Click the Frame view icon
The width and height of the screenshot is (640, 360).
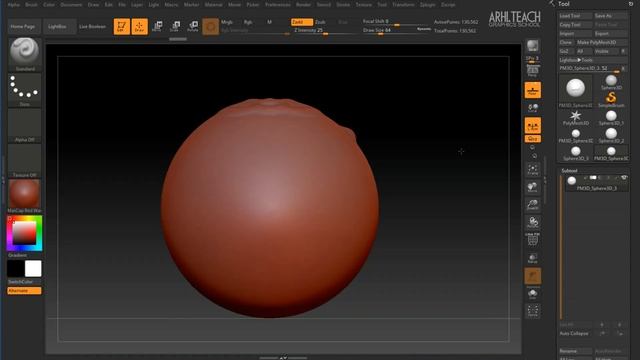pyautogui.click(x=533, y=170)
